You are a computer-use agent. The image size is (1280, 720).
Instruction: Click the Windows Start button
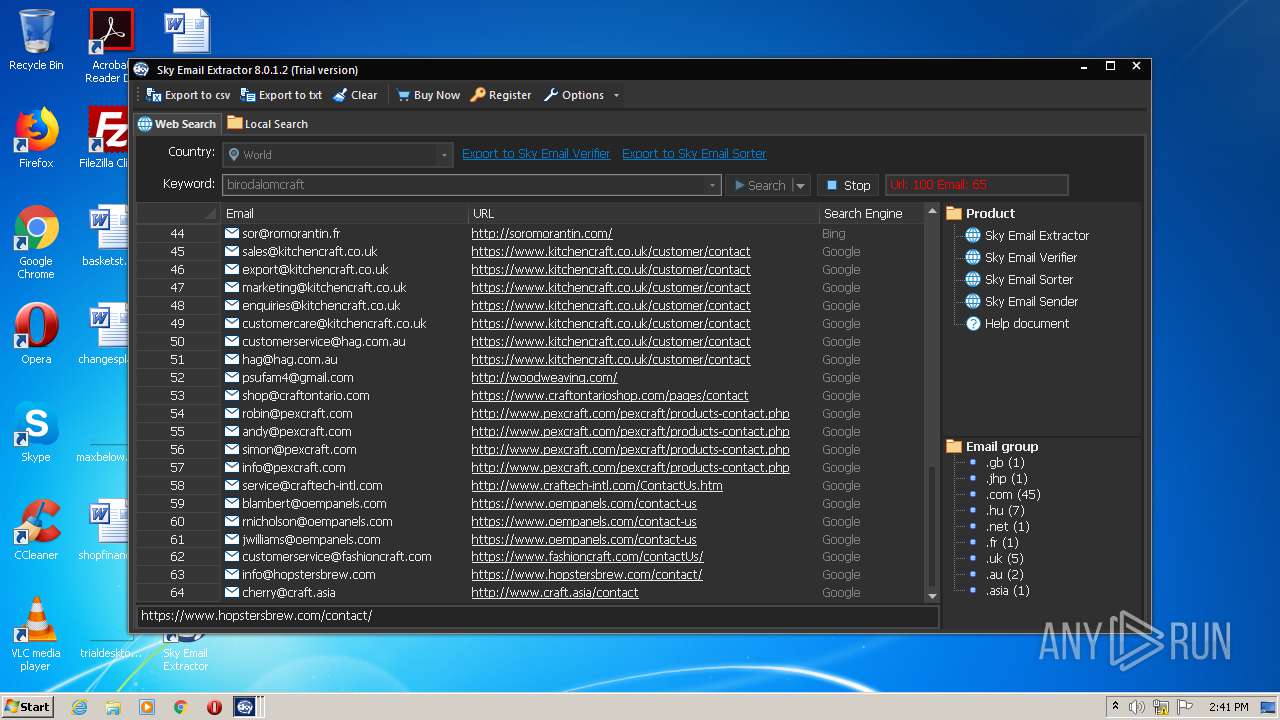coord(28,706)
